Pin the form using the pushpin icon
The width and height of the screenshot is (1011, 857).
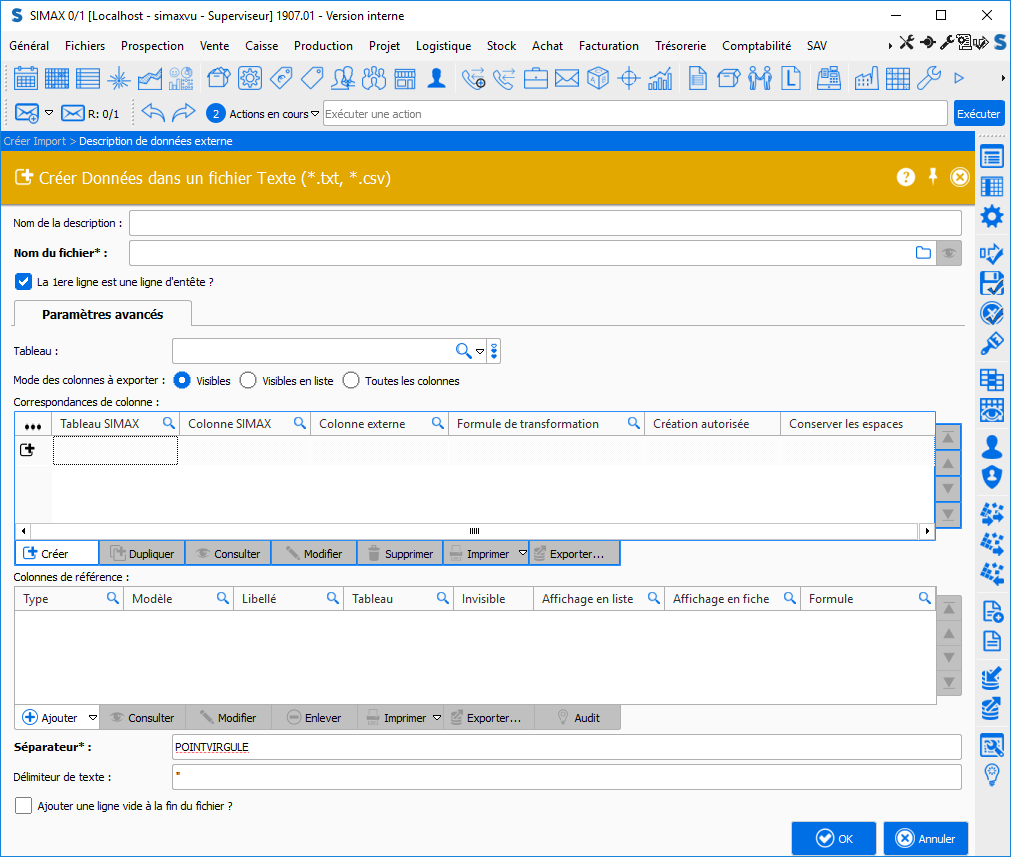(933, 177)
